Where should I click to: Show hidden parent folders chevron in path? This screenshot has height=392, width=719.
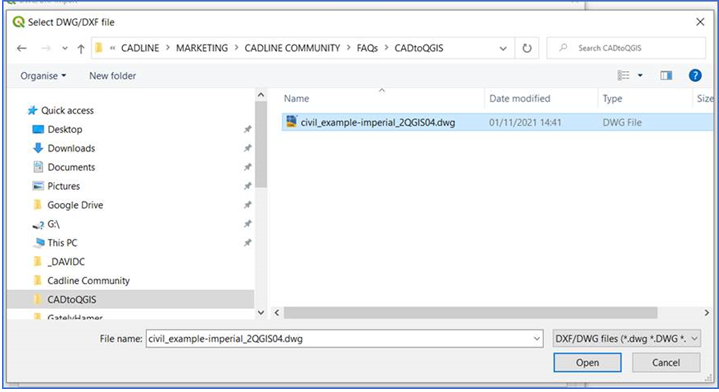pyautogui.click(x=112, y=48)
